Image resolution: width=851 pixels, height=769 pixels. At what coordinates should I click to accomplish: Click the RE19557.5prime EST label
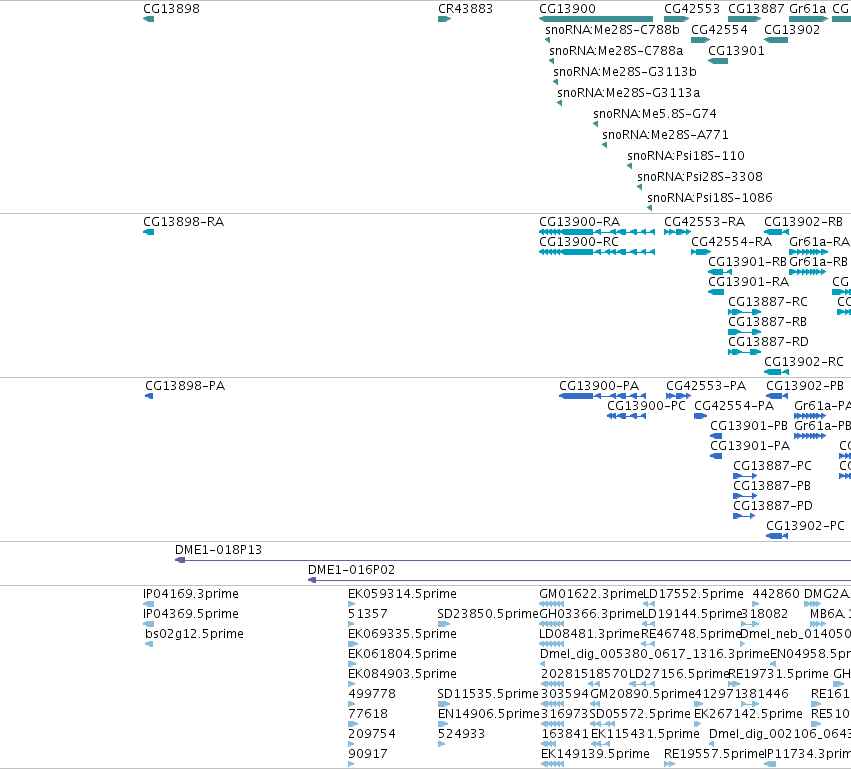coord(714,754)
